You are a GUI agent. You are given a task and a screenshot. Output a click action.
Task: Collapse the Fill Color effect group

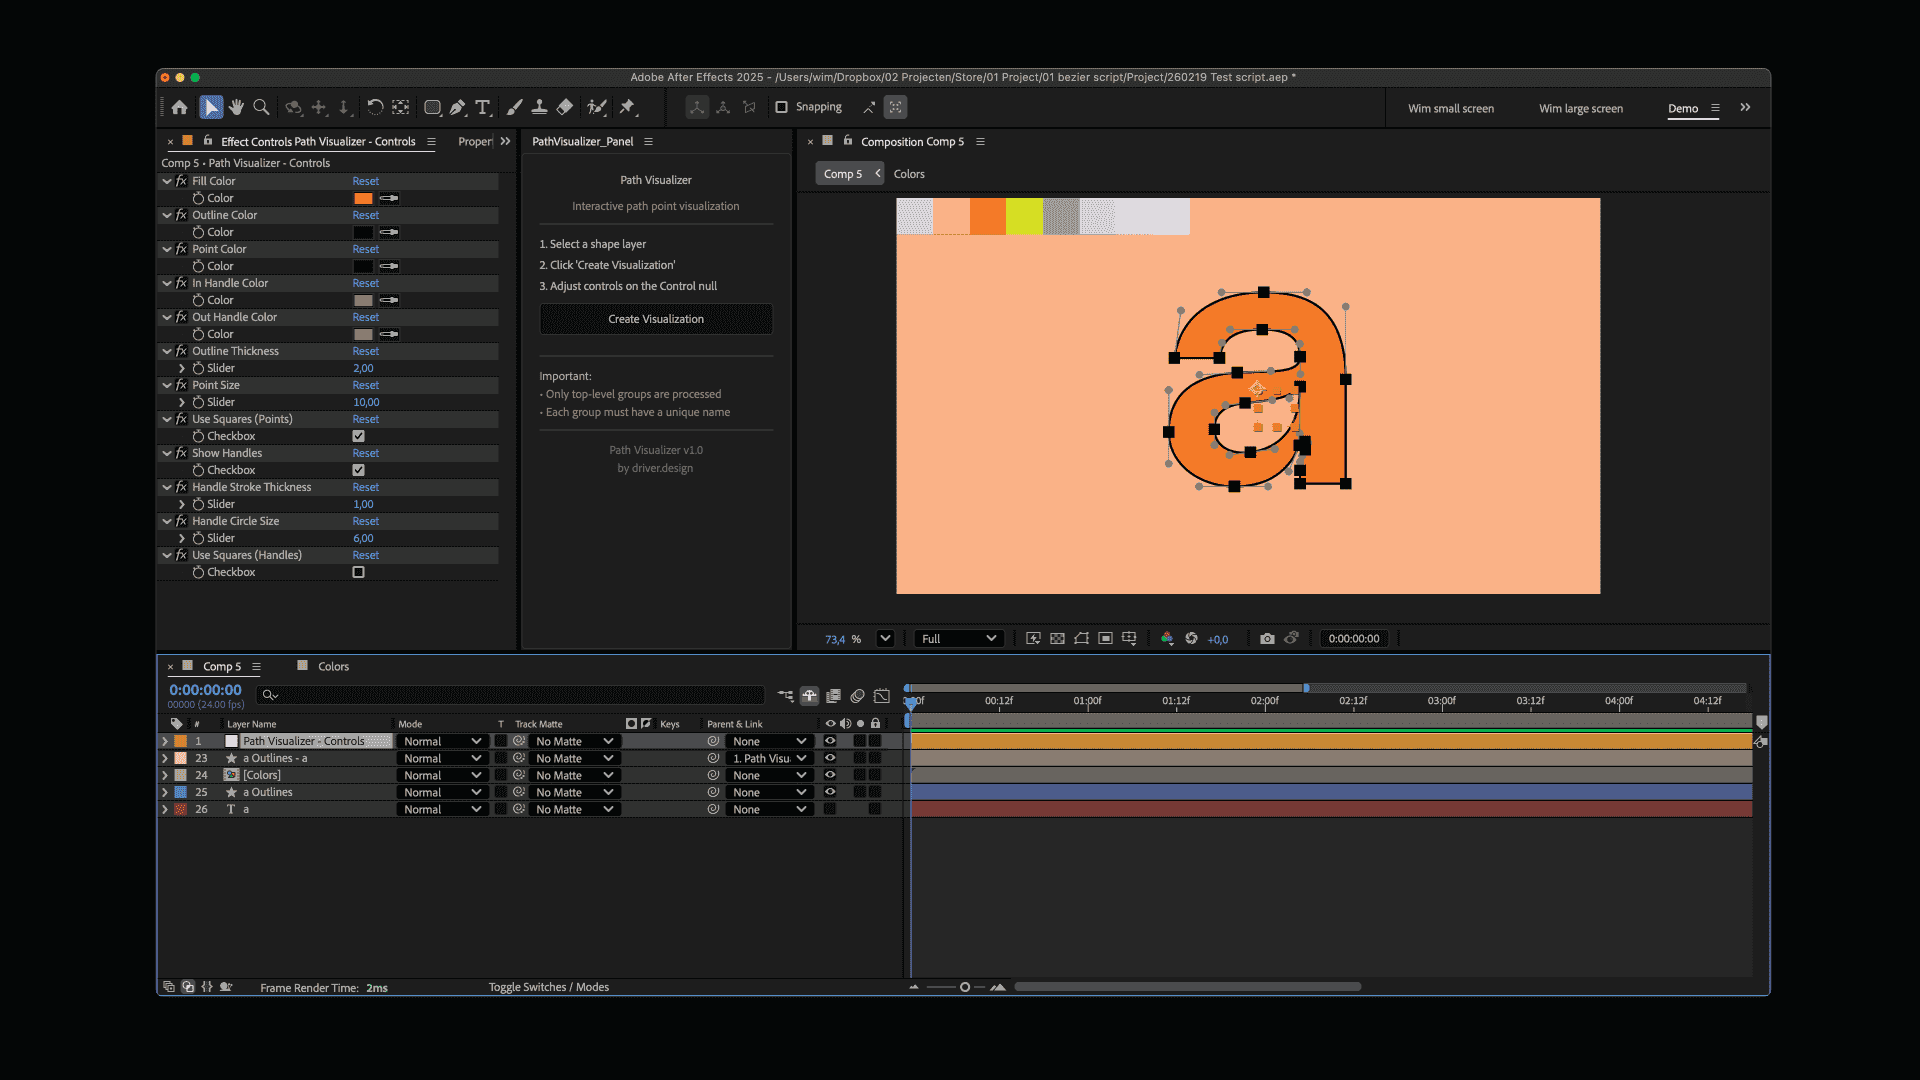[x=167, y=181]
